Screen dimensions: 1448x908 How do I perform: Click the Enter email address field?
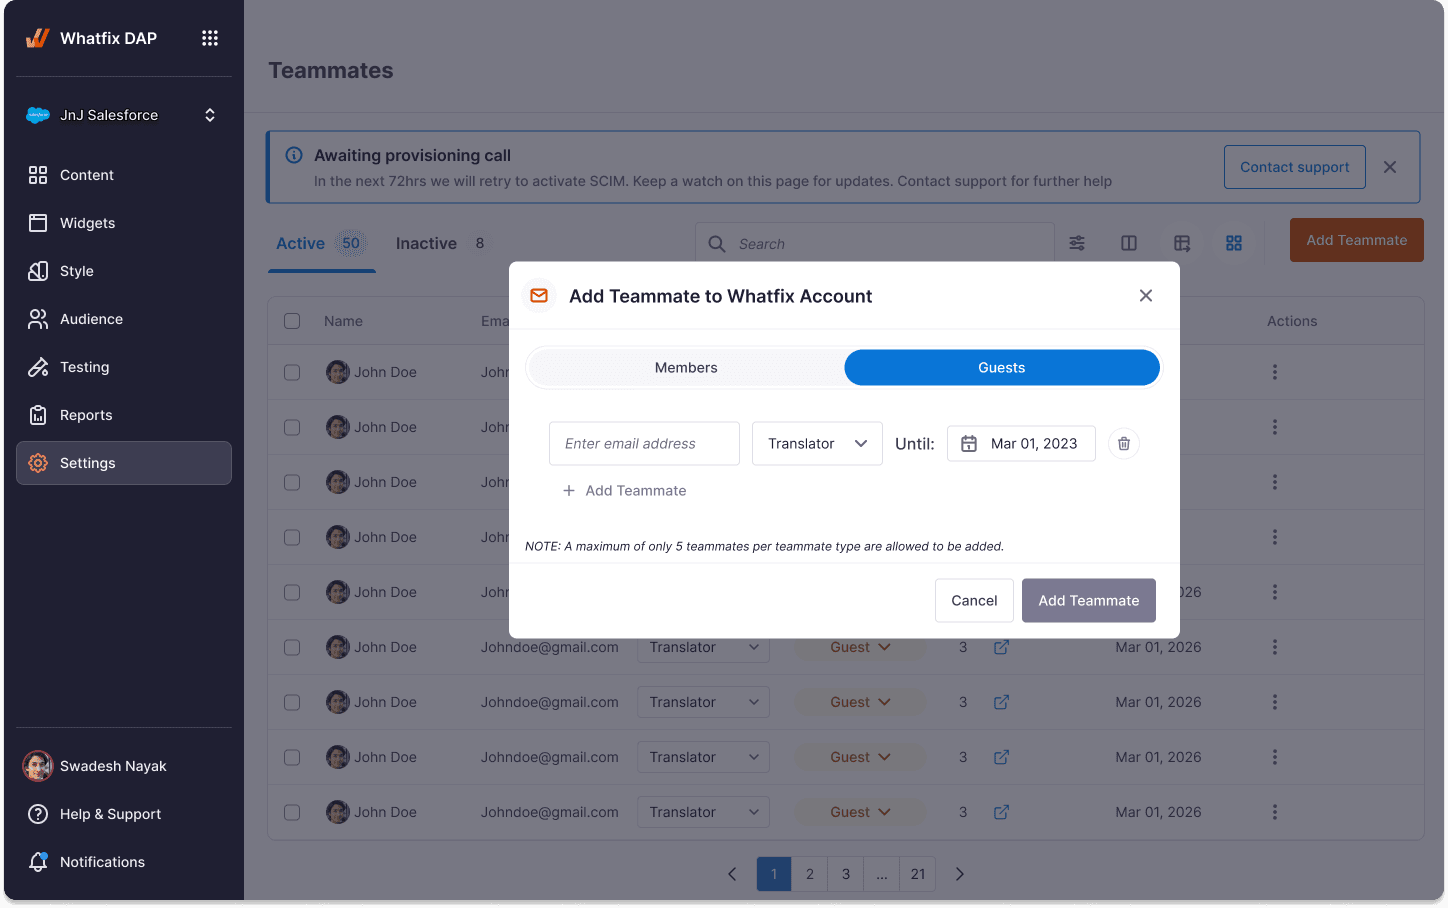[x=644, y=443]
